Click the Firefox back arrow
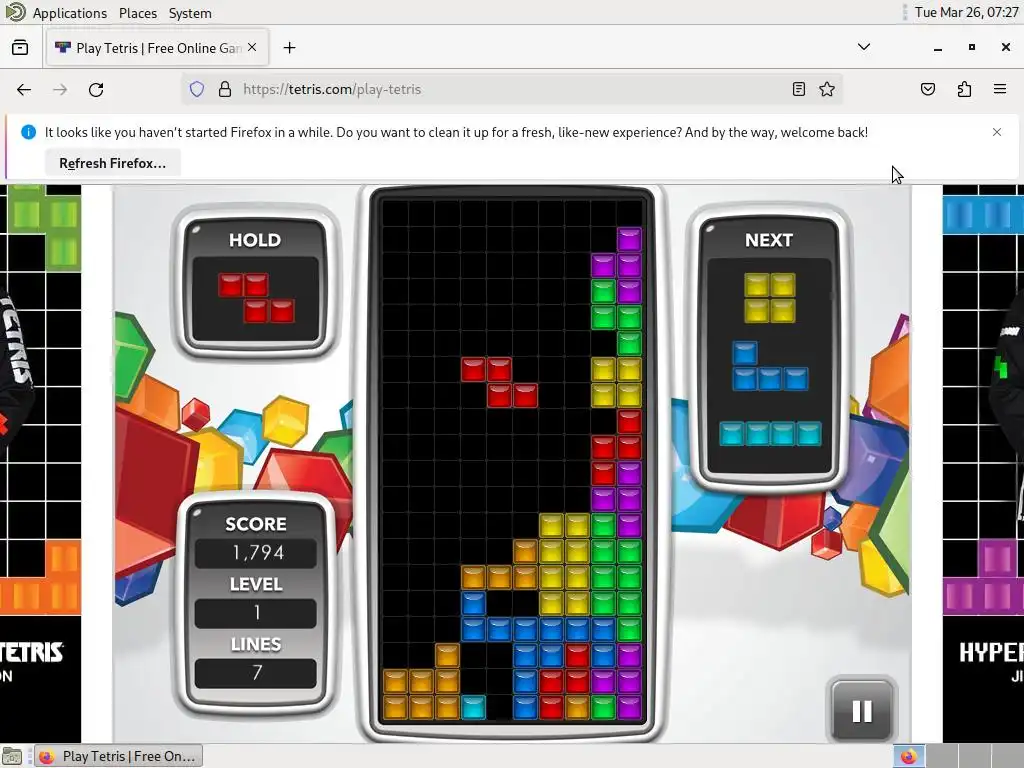 24,89
